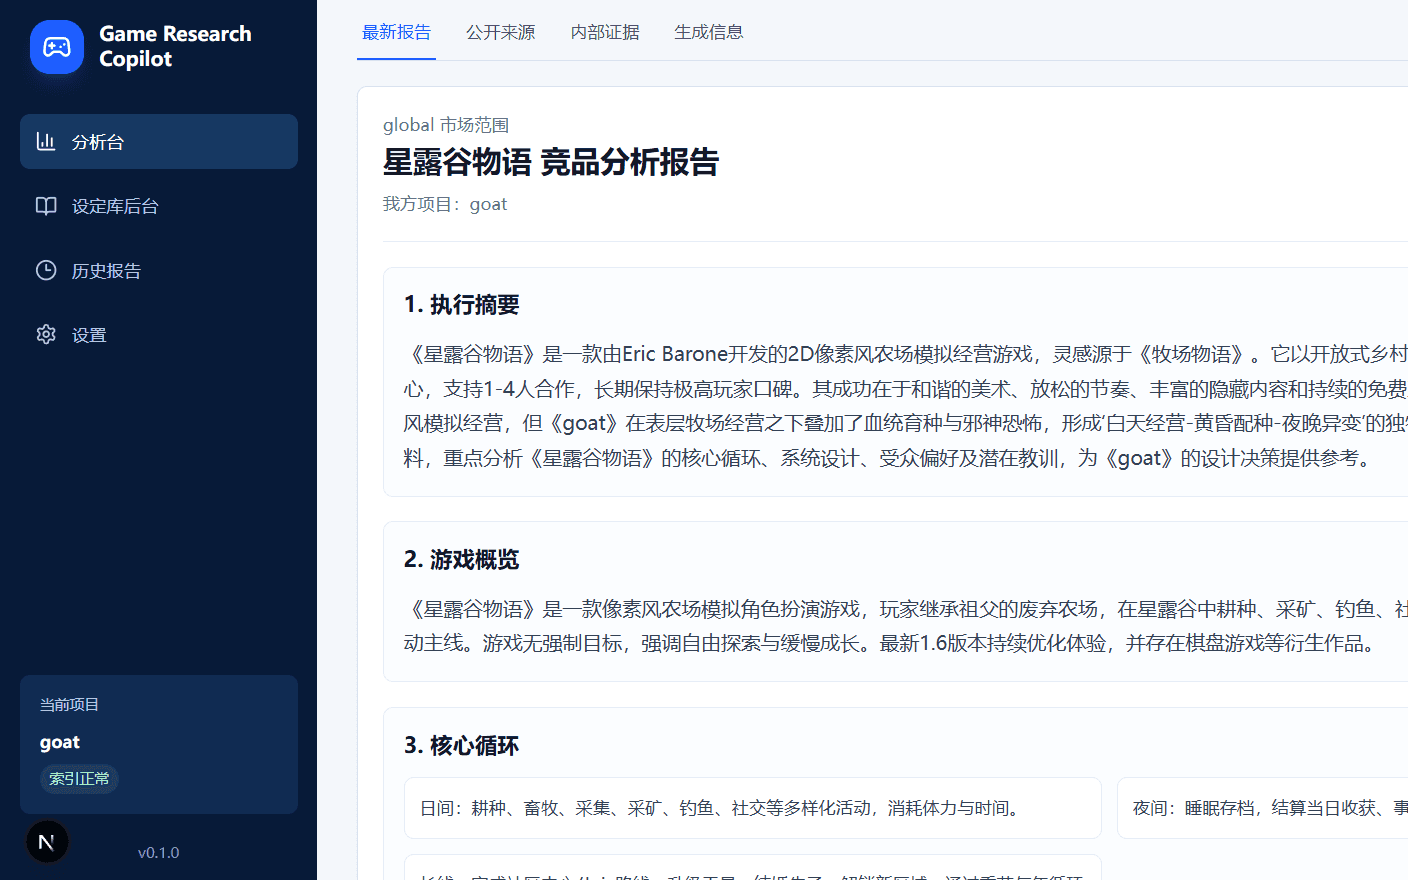The height and width of the screenshot is (880, 1408).
Task: Select the current project name goat
Action: click(60, 742)
